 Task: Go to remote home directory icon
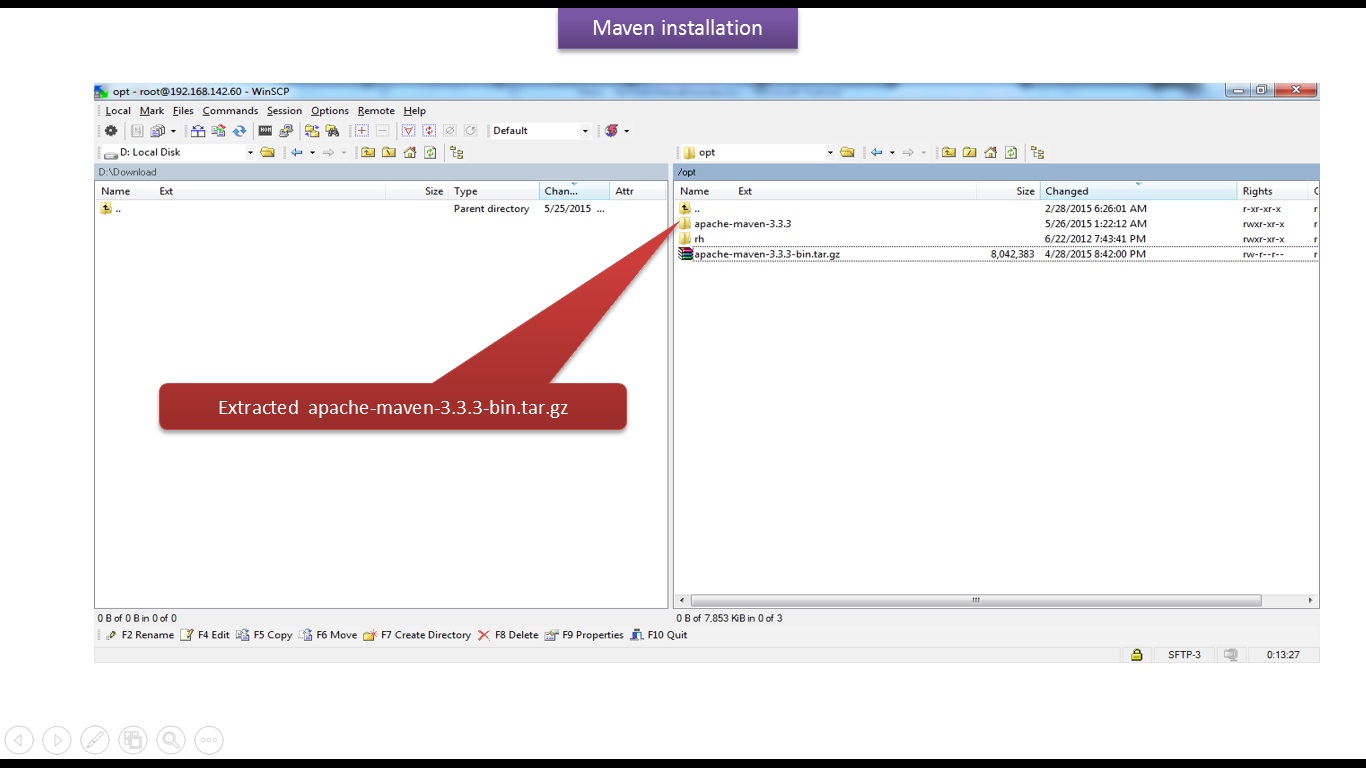pyautogui.click(x=990, y=153)
